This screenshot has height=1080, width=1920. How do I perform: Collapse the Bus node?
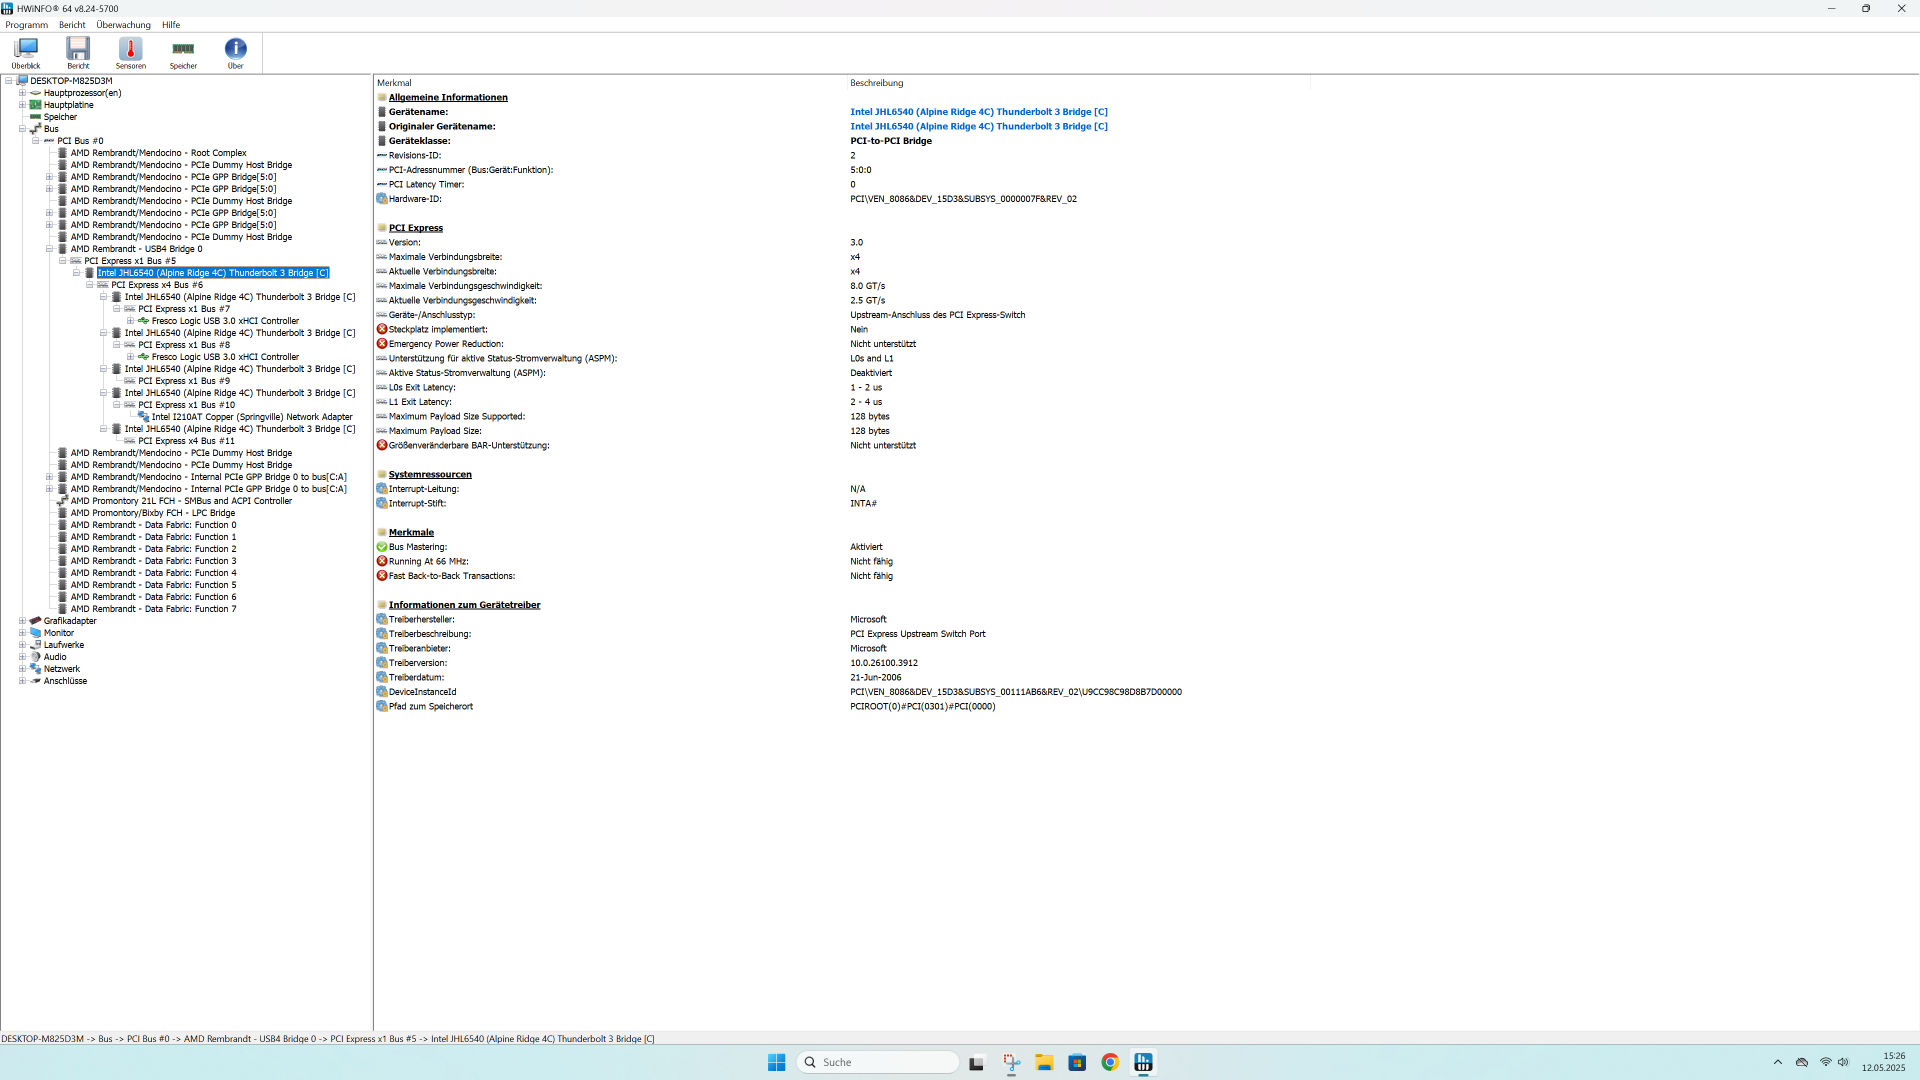(x=22, y=129)
